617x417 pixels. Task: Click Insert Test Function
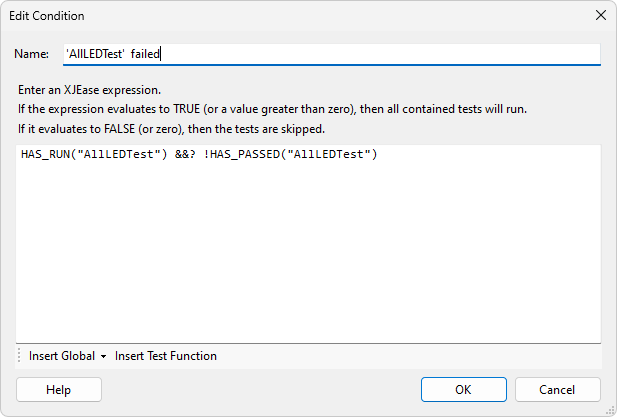(x=166, y=356)
